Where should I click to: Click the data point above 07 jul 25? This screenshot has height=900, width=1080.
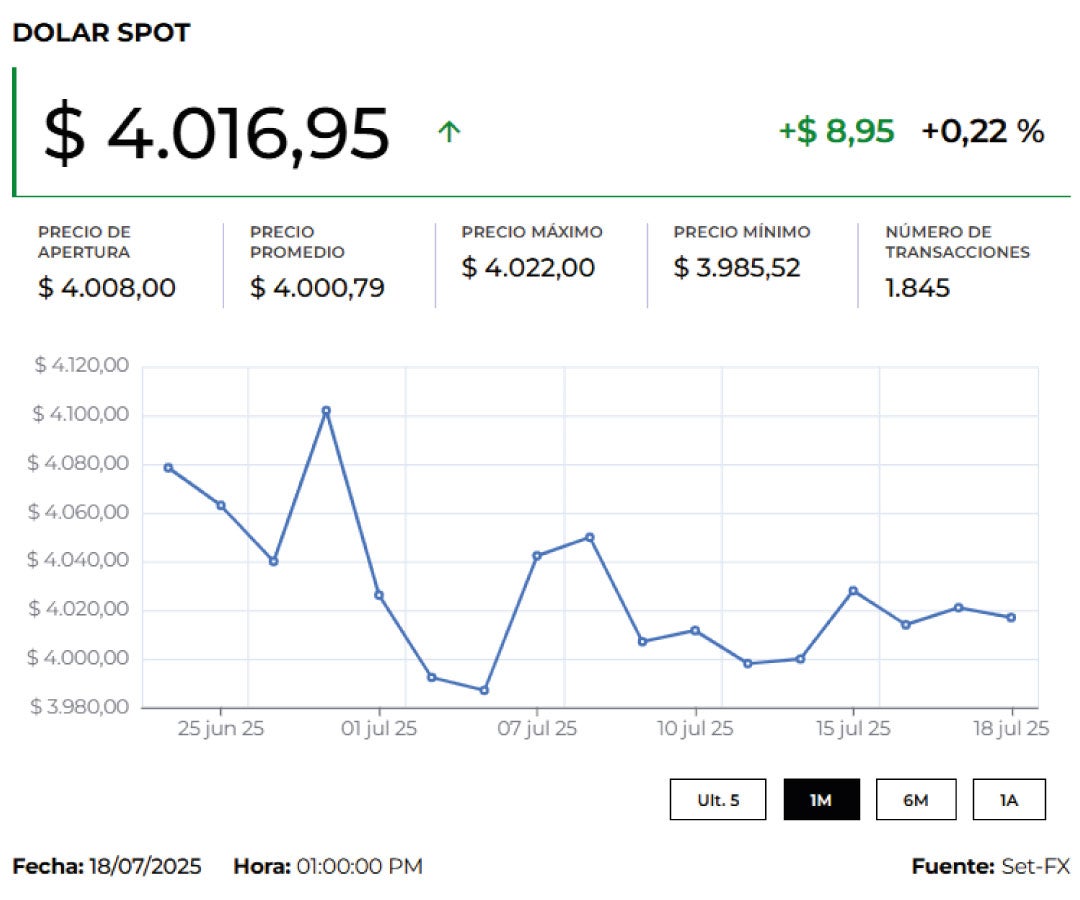[x=537, y=555]
